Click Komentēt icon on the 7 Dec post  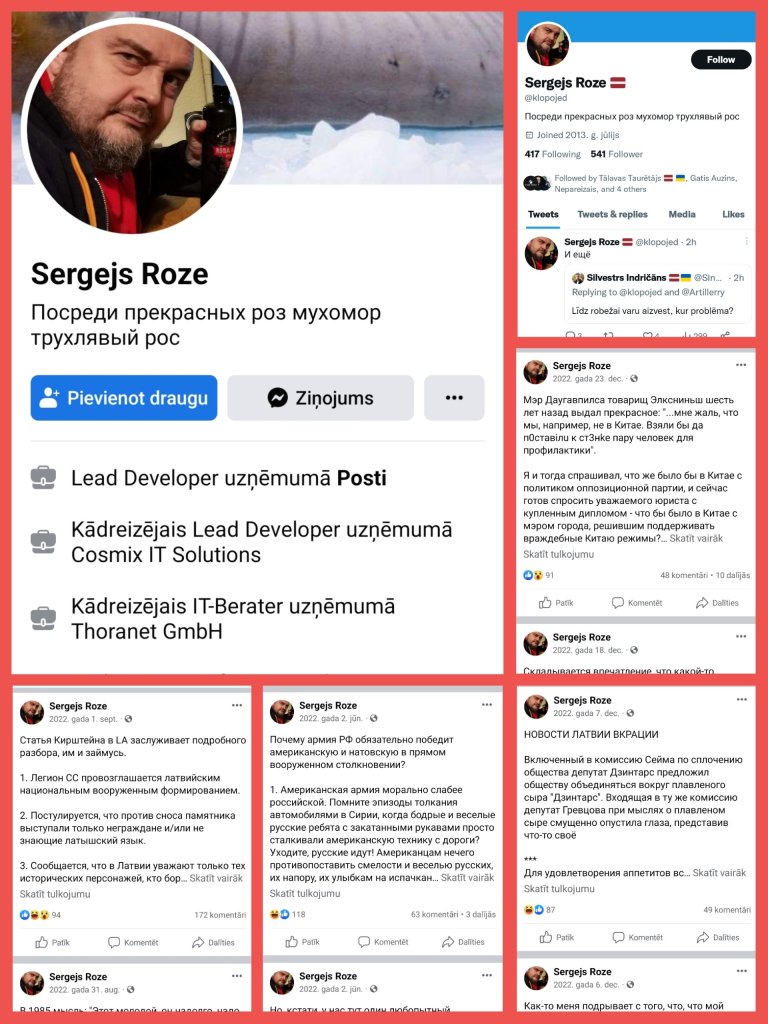[618, 937]
